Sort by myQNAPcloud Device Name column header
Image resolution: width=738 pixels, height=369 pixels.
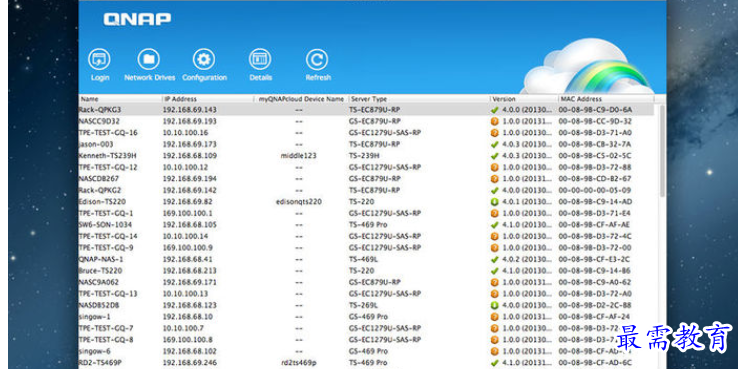[x=301, y=99]
